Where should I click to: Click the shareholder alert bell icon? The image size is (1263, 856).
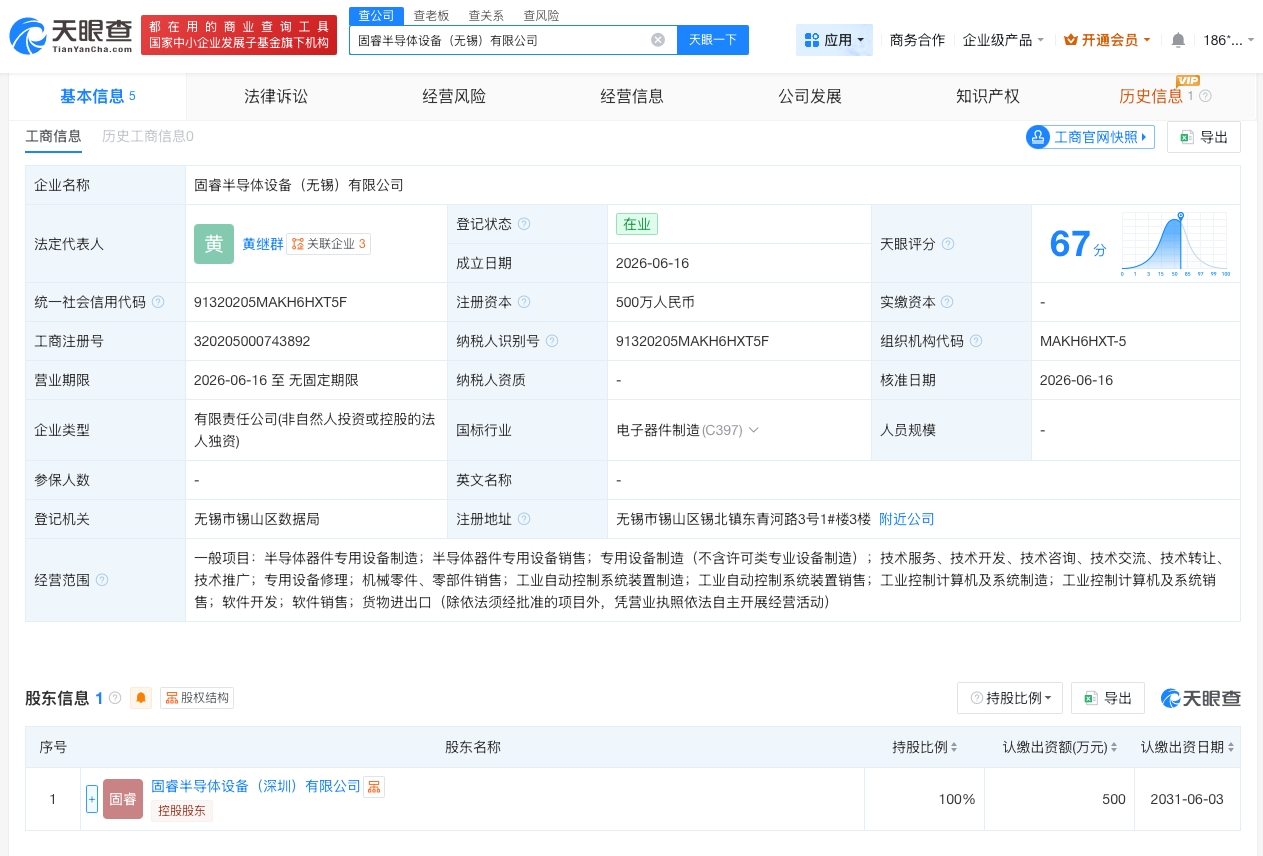click(141, 698)
